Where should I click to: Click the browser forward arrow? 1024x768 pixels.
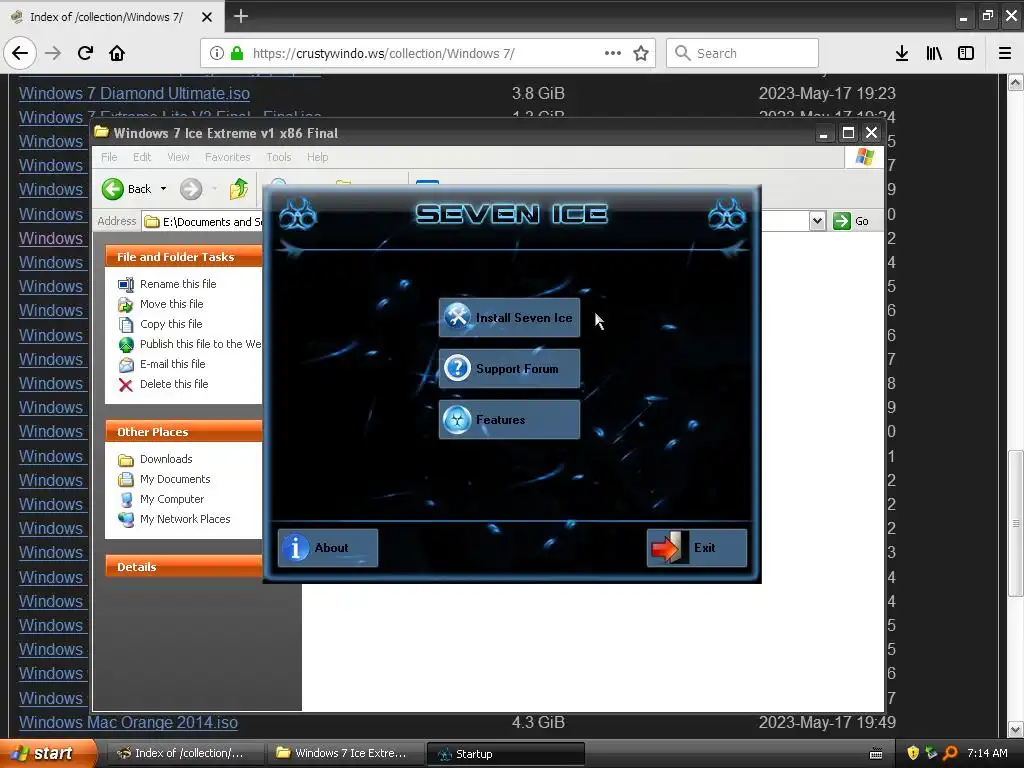coord(53,53)
